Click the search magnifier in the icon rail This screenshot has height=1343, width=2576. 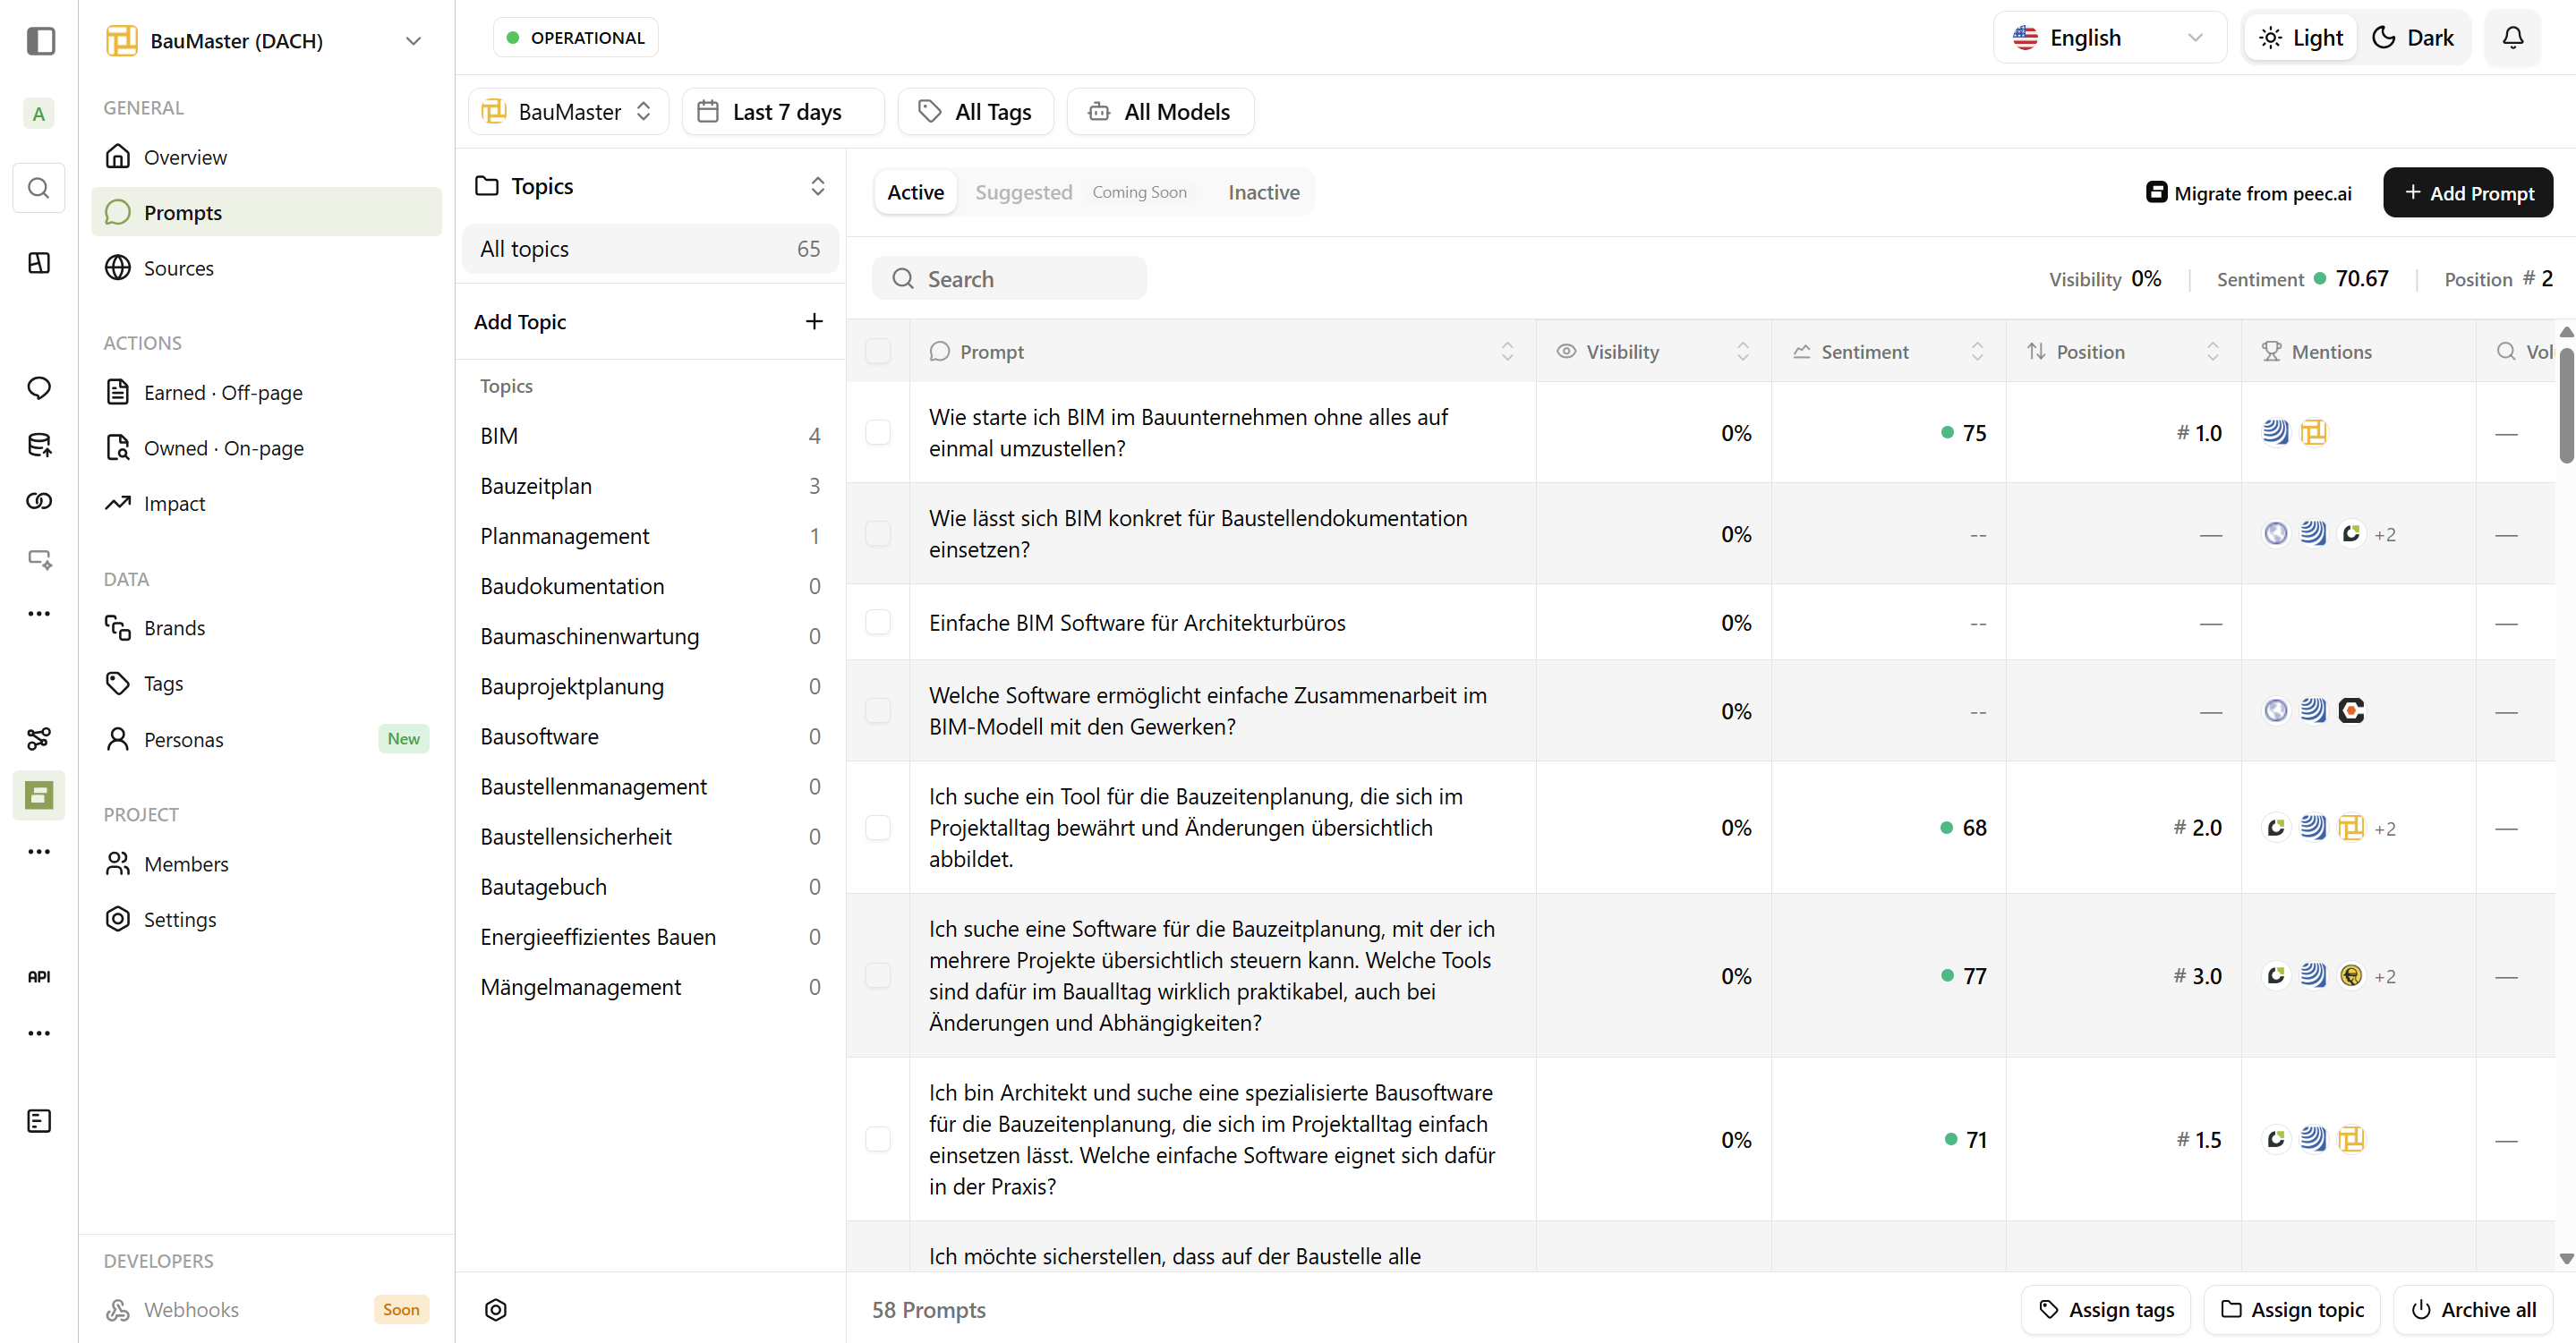(x=39, y=188)
